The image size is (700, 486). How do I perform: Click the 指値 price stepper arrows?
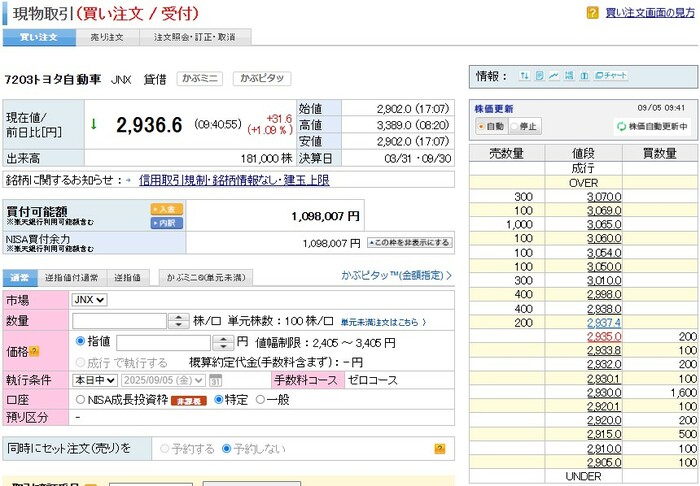pos(223,343)
